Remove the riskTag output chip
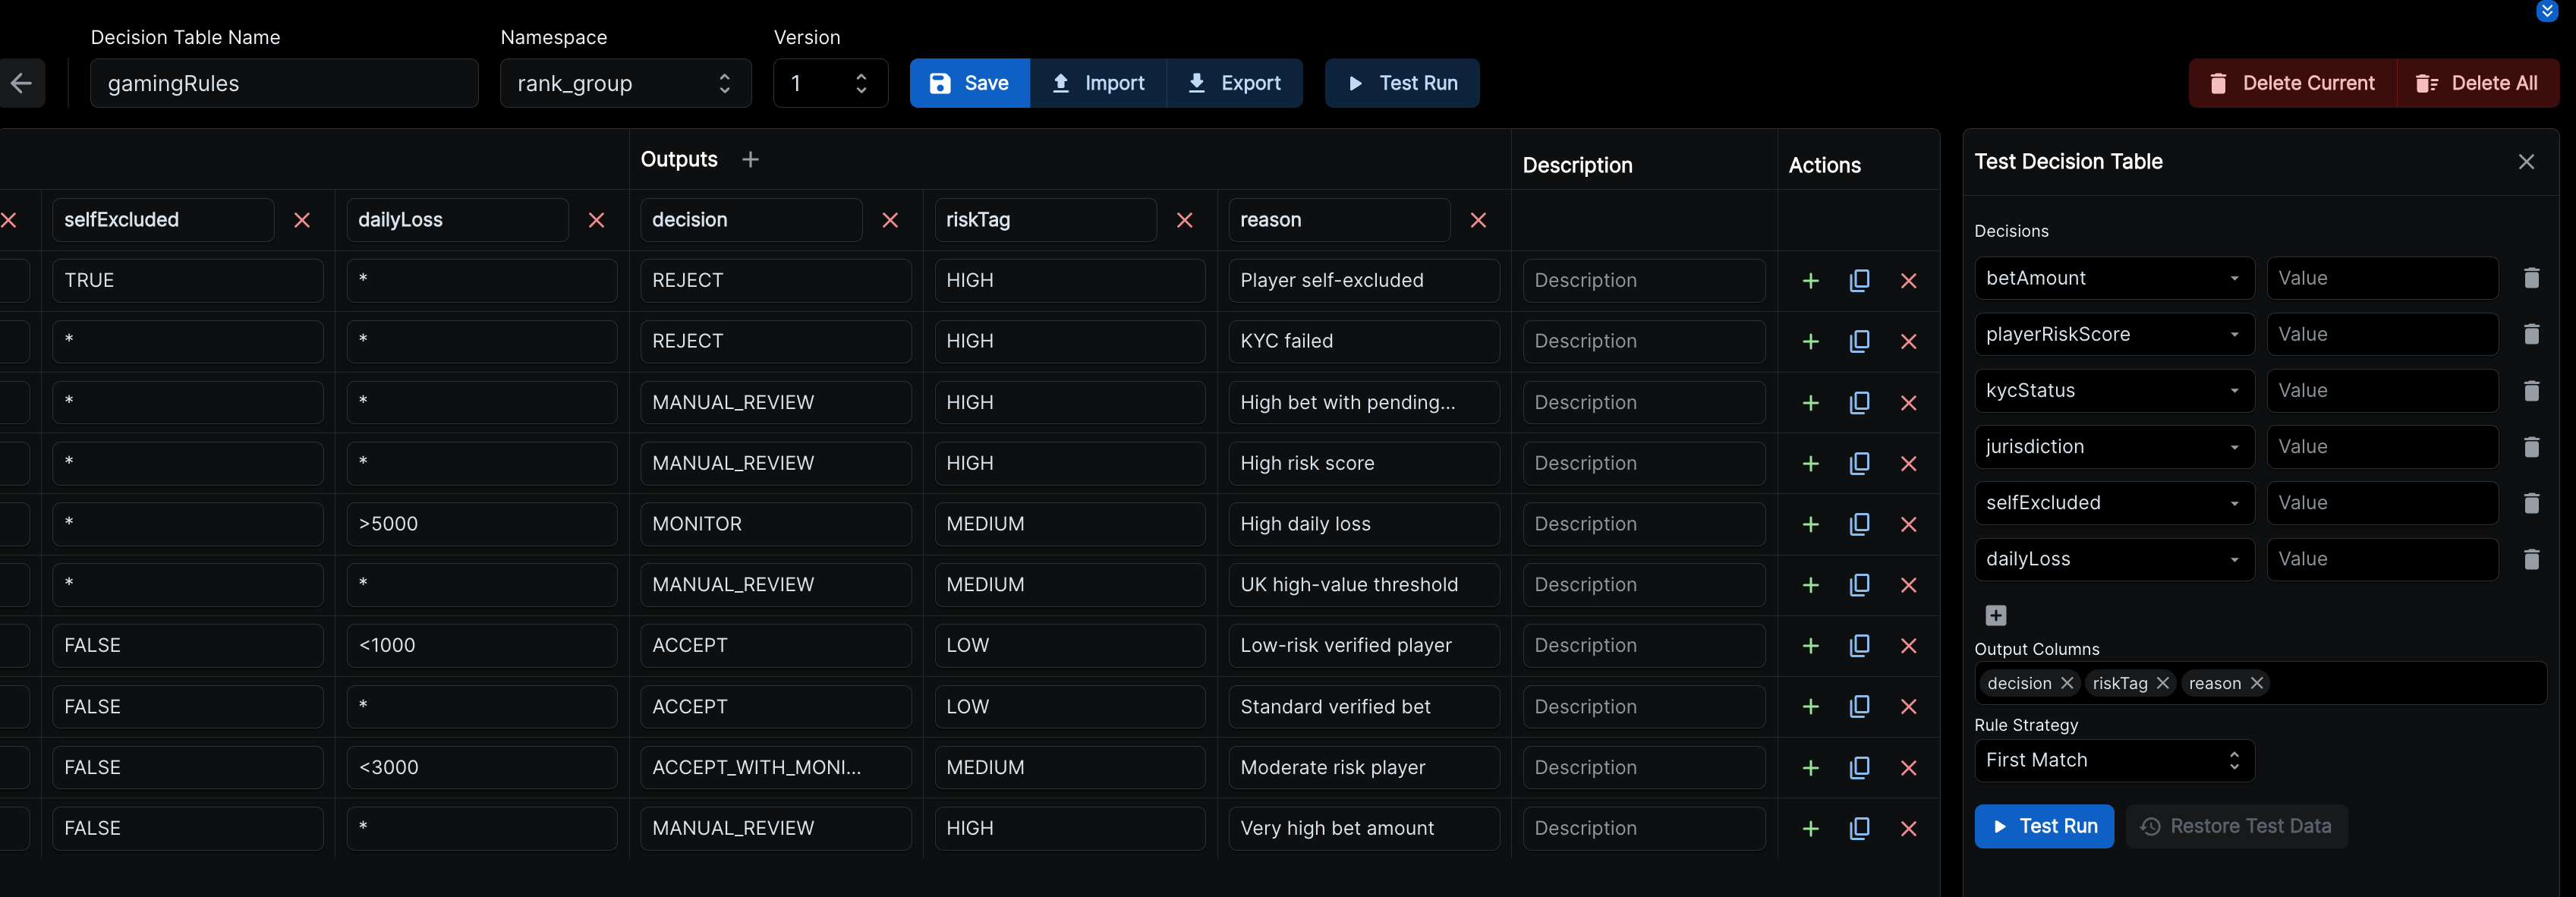The height and width of the screenshot is (897, 2576). click(2162, 683)
